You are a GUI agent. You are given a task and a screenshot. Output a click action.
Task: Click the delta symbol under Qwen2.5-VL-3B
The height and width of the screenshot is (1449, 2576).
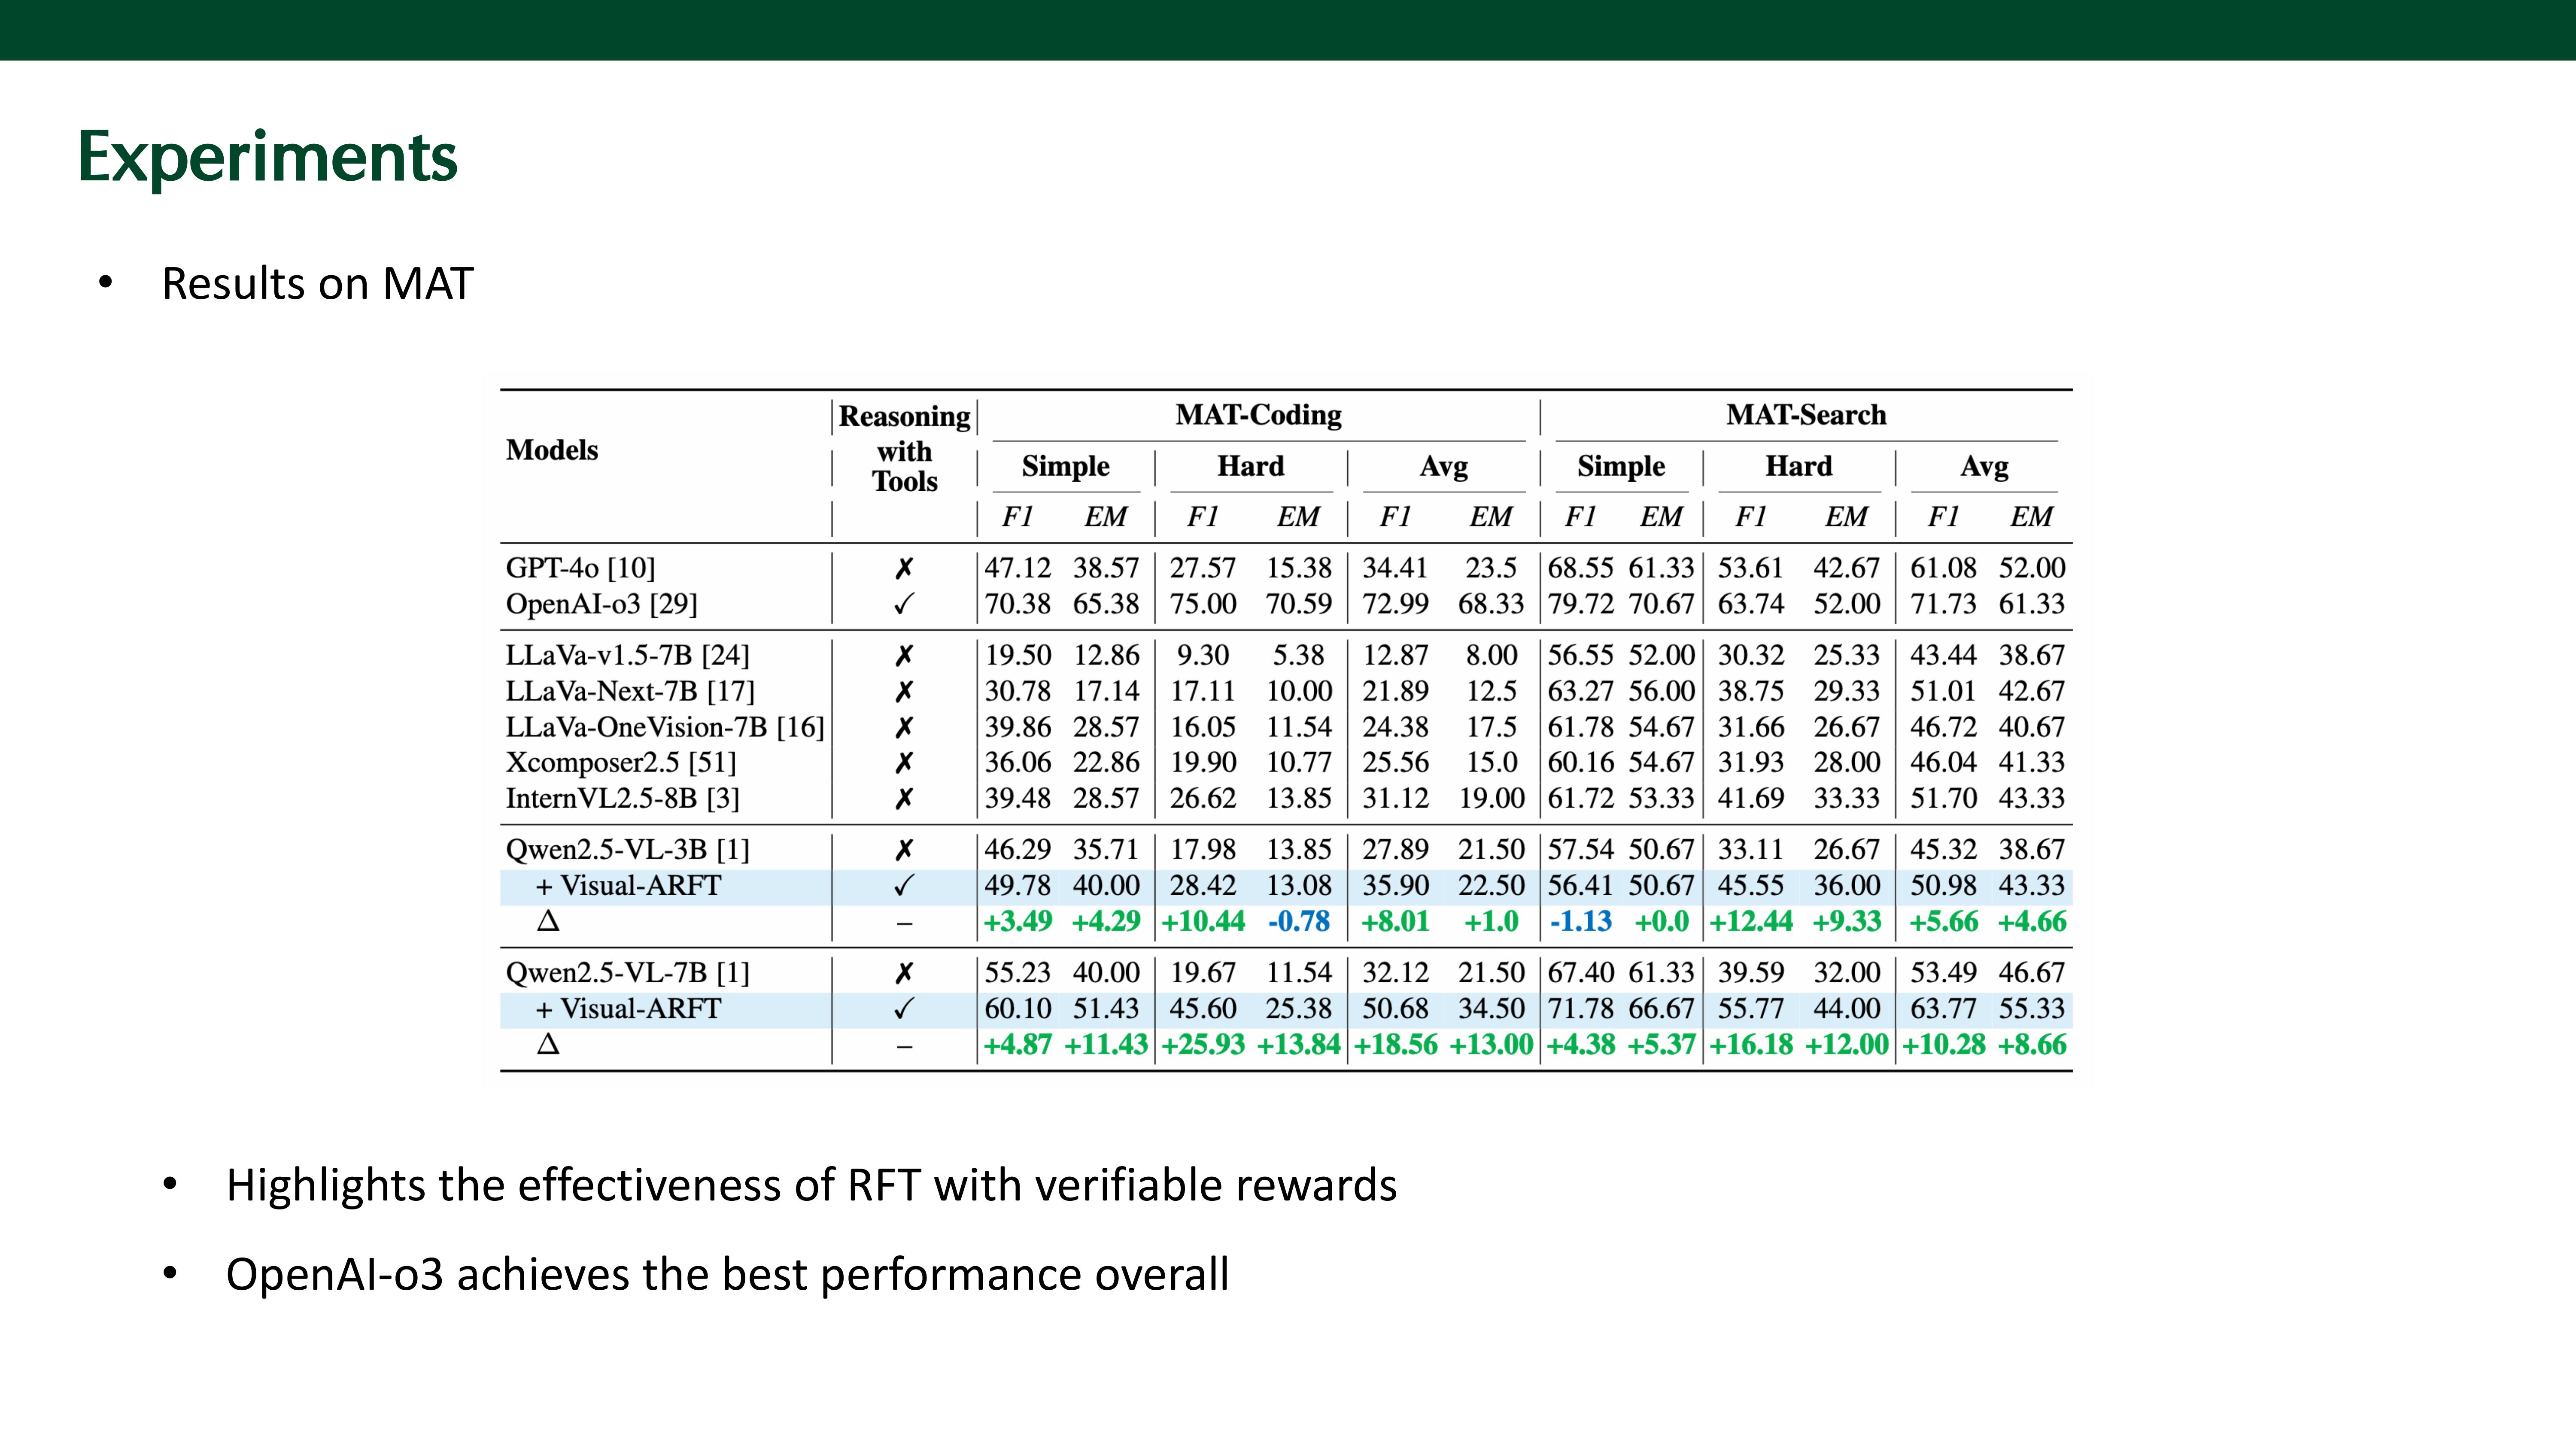[x=548, y=921]
